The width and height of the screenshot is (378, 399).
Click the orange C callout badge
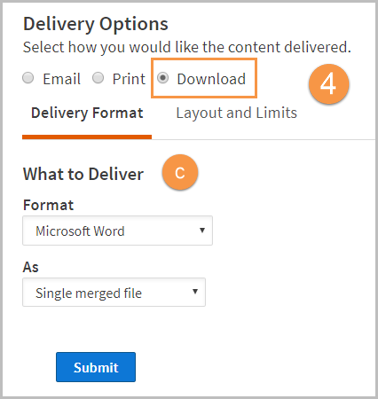[180, 172]
